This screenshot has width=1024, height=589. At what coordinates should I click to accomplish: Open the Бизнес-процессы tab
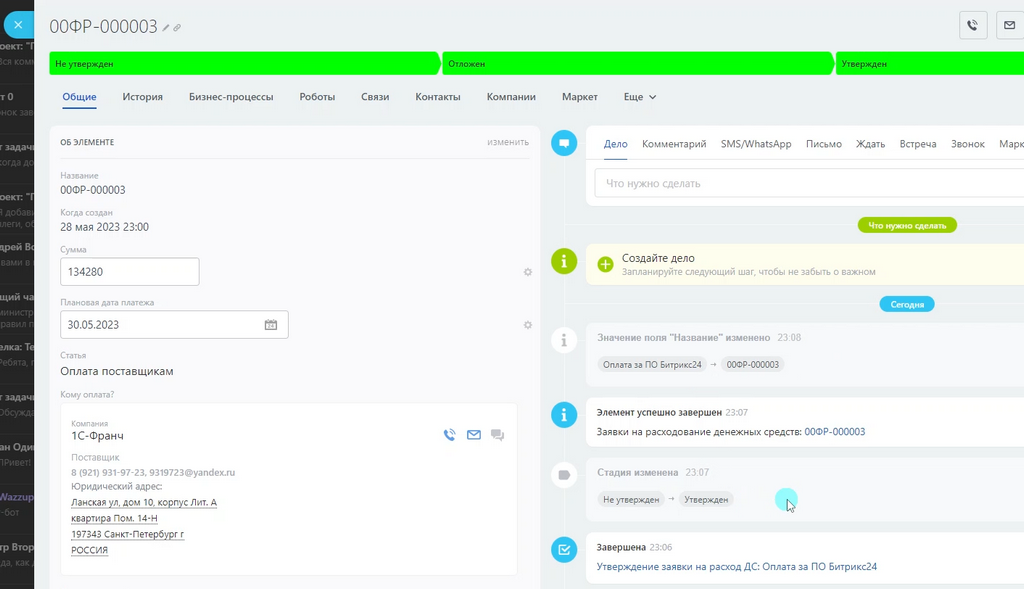[x=231, y=97]
